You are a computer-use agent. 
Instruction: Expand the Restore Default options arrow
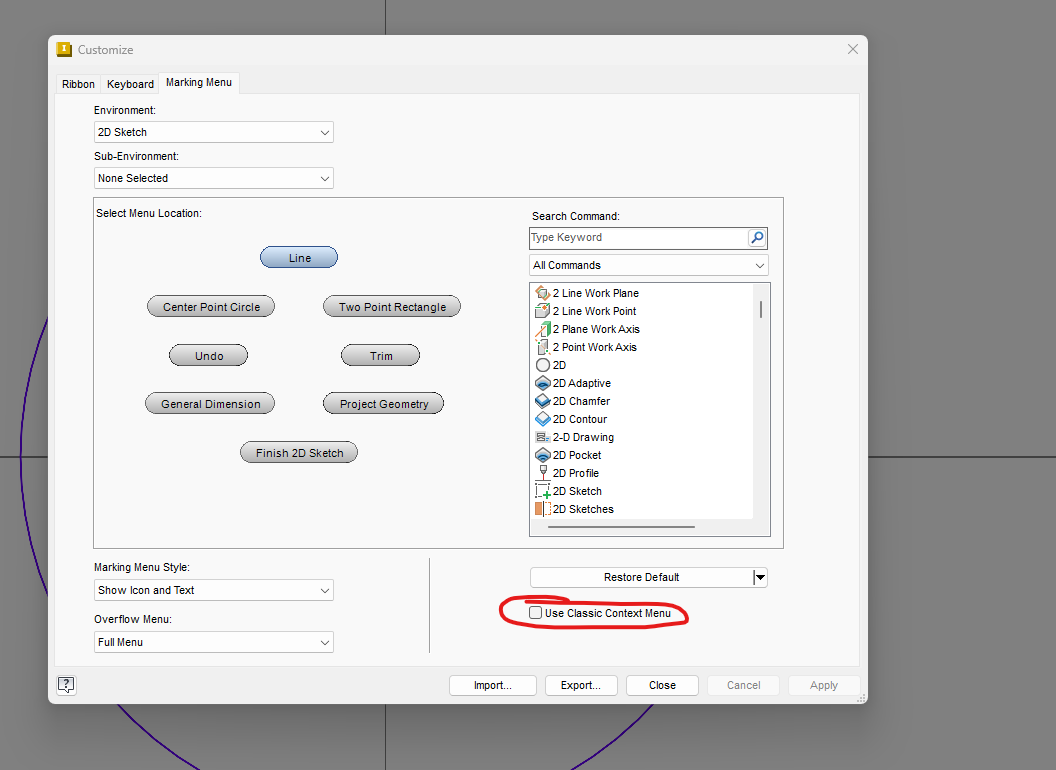click(760, 577)
